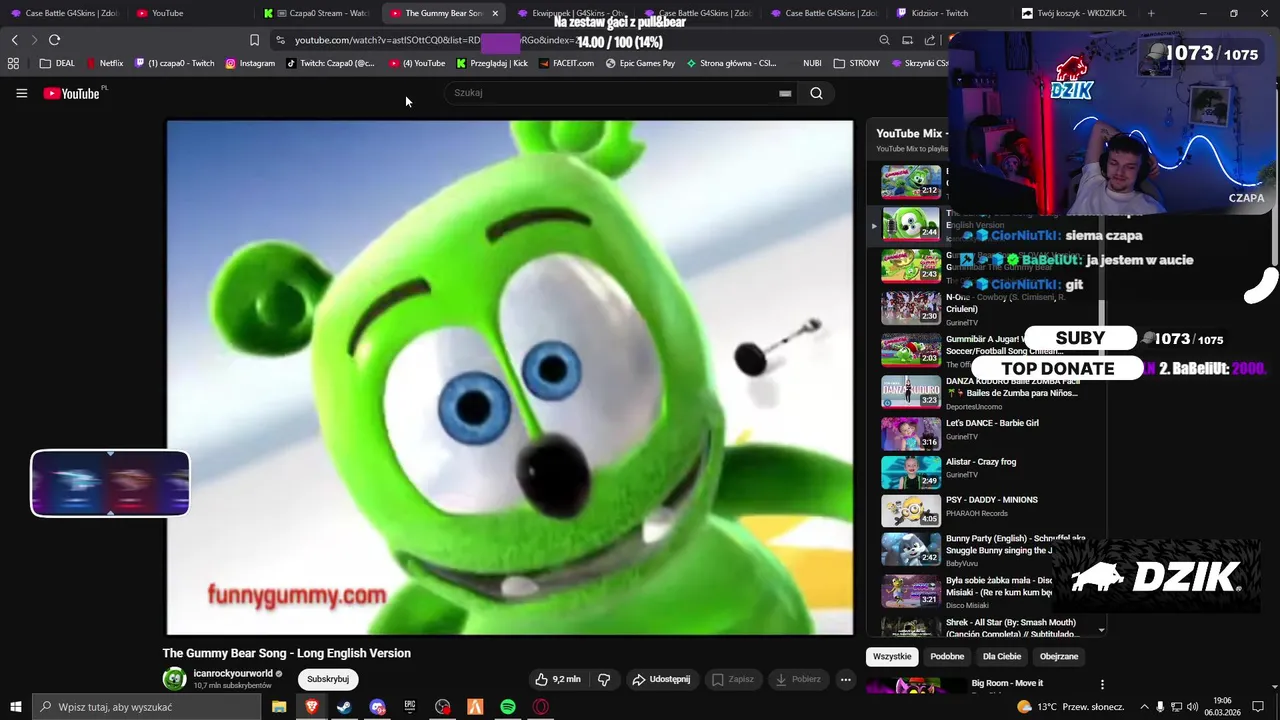Open the Instagram bookmark
Image resolution: width=1280 pixels, height=720 pixels.
click(250, 63)
